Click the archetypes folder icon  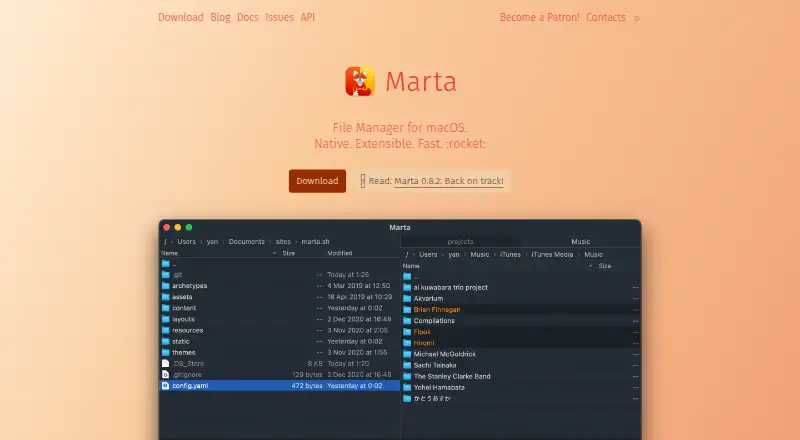[165, 286]
